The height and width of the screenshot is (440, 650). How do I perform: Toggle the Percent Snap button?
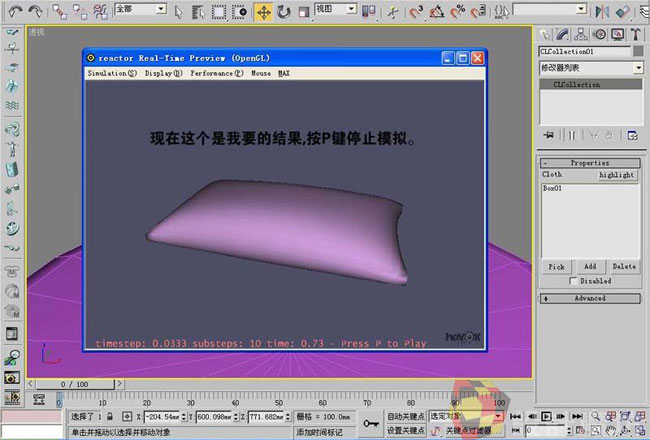coord(458,12)
